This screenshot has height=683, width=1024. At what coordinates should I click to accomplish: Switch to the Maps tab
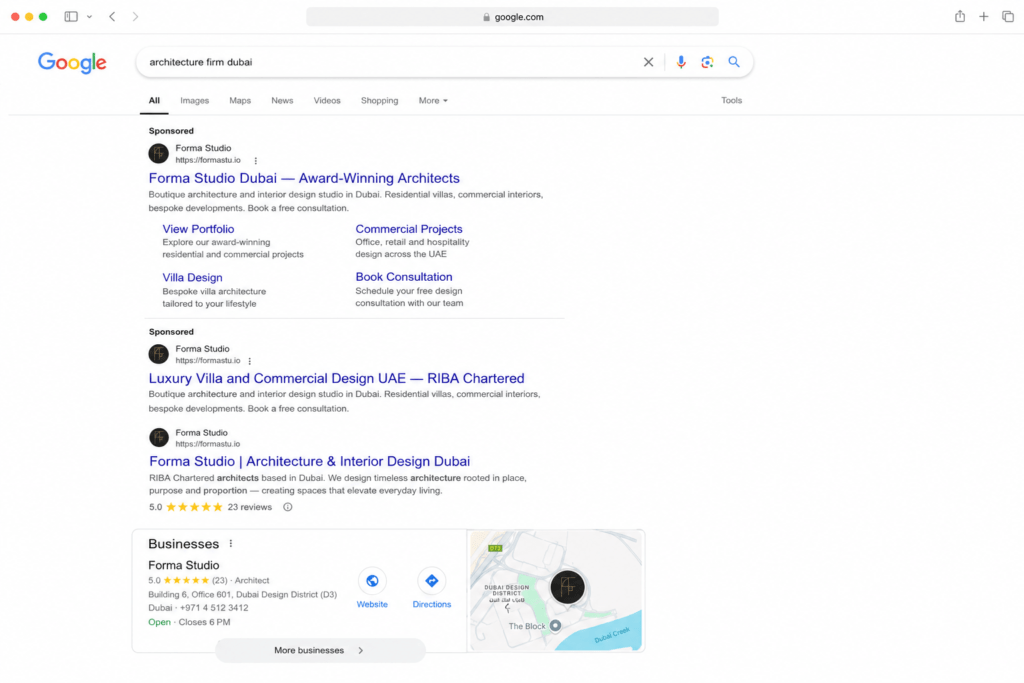[x=240, y=101]
